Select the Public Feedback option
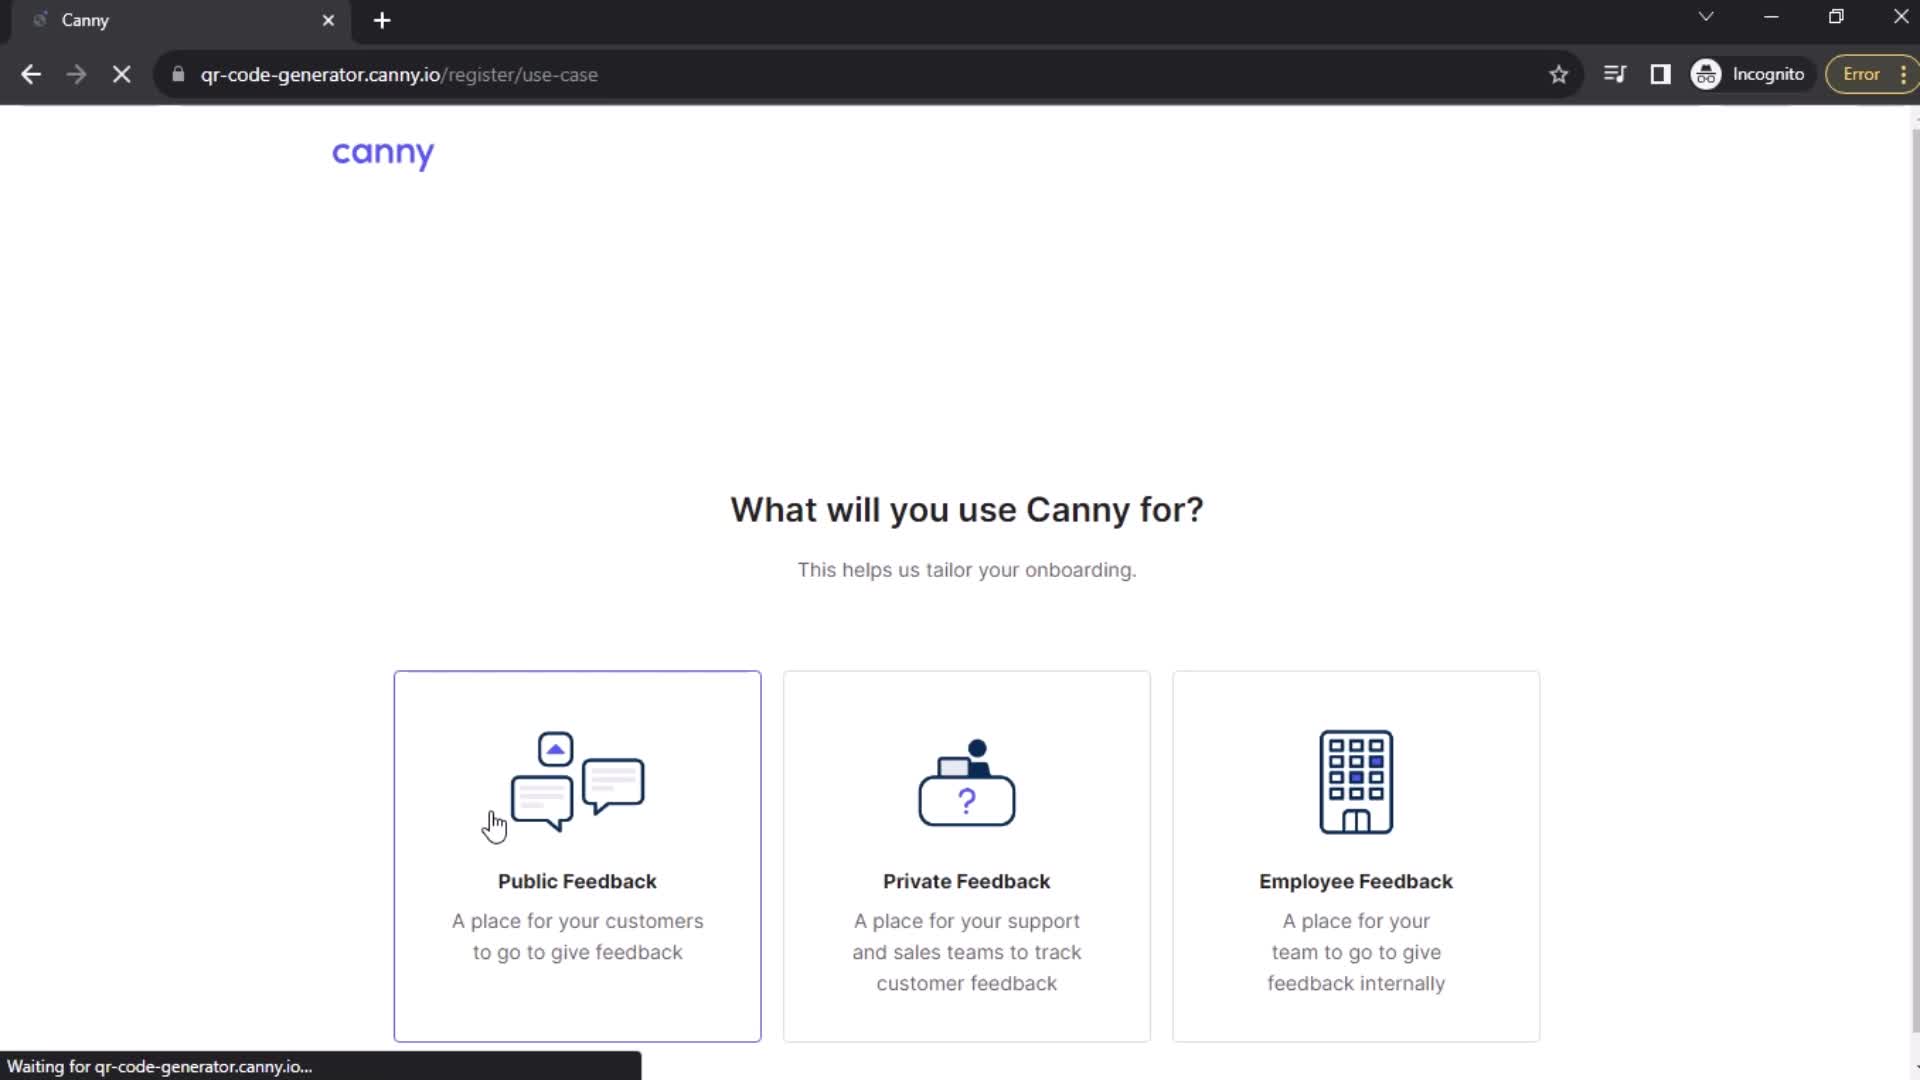 [577, 855]
